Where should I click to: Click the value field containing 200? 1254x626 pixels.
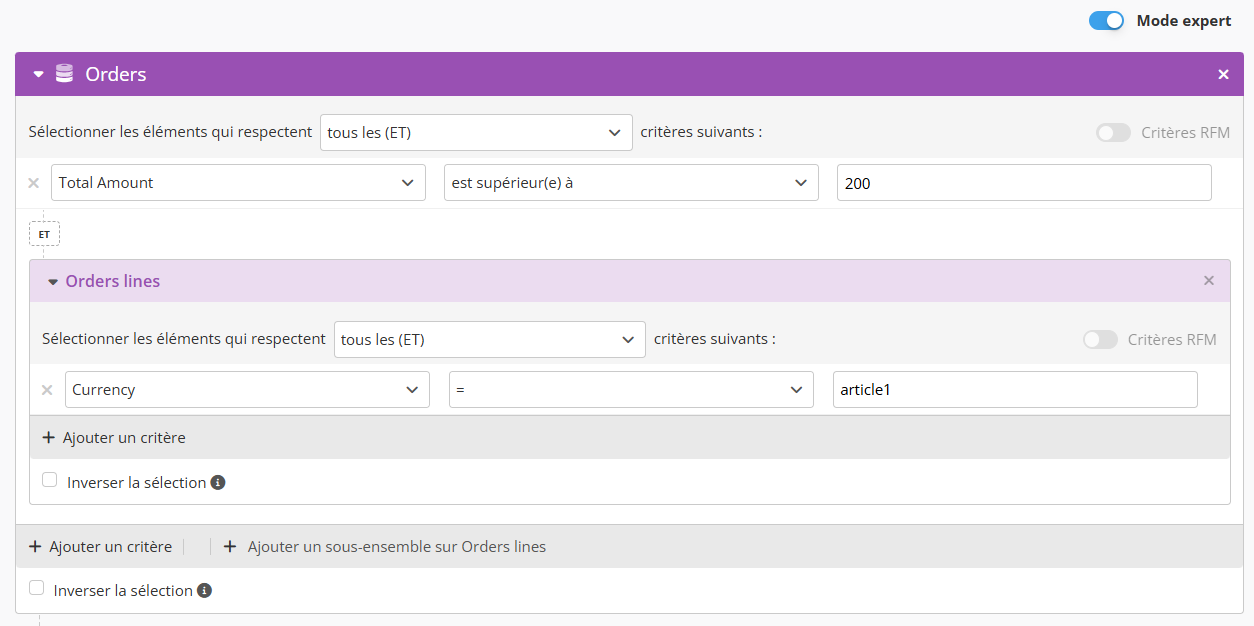[x=1024, y=183]
